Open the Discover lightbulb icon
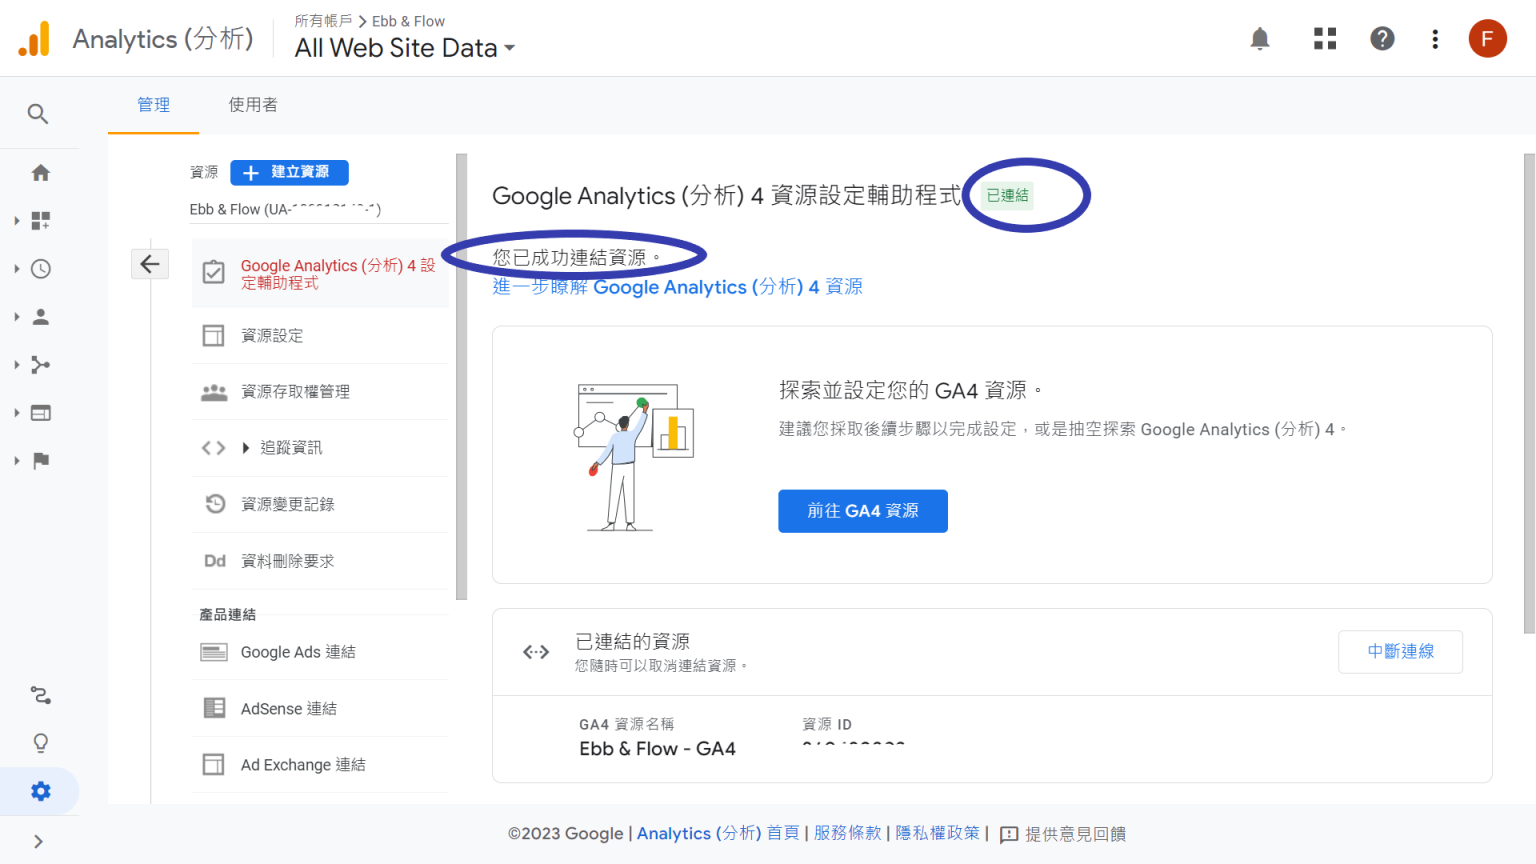The width and height of the screenshot is (1536, 864). coord(41,743)
